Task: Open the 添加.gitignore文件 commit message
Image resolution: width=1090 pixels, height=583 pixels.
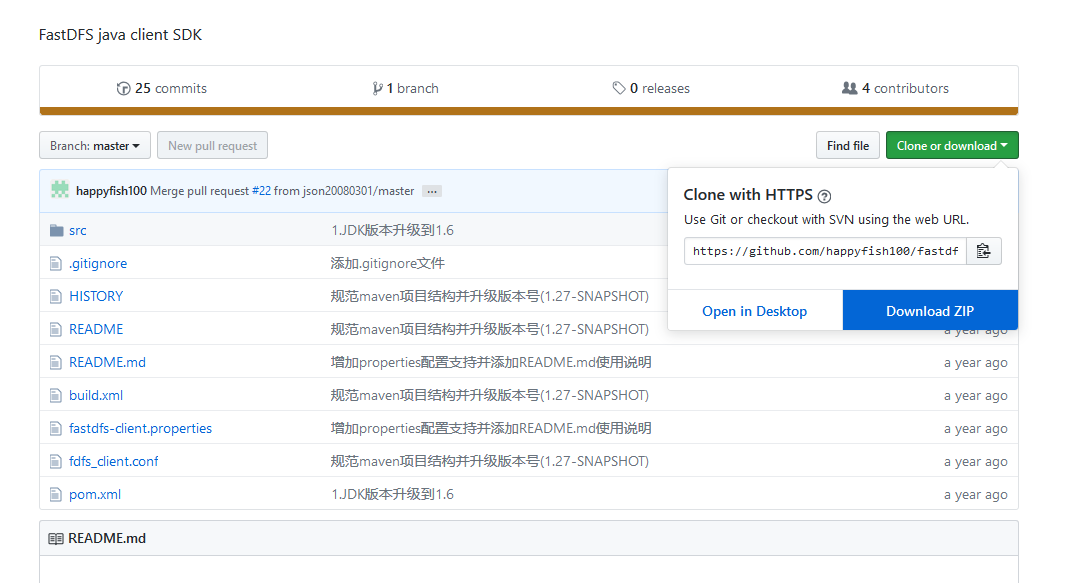Action: tap(387, 263)
